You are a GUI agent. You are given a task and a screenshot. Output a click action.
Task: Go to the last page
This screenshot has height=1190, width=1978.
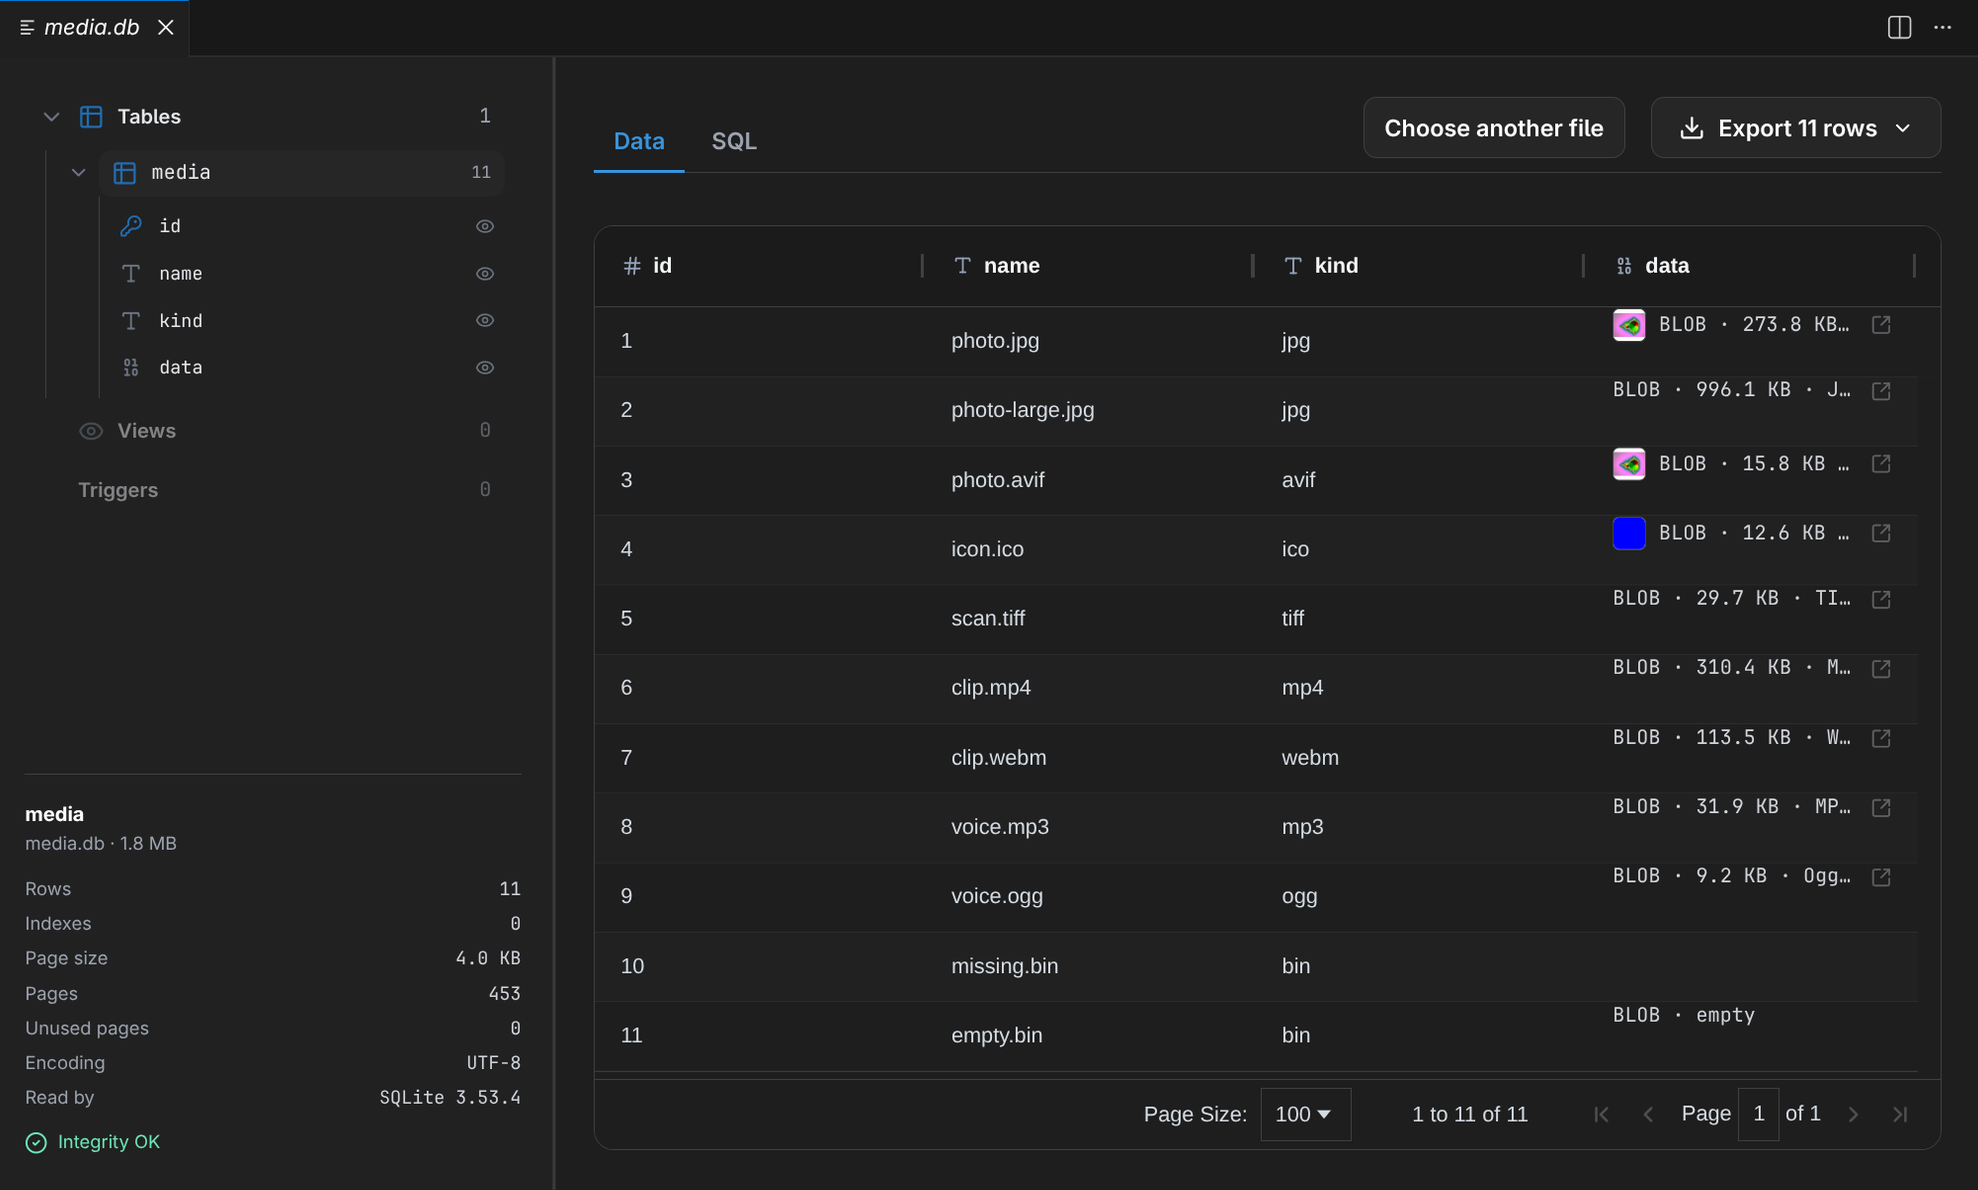point(1900,1114)
